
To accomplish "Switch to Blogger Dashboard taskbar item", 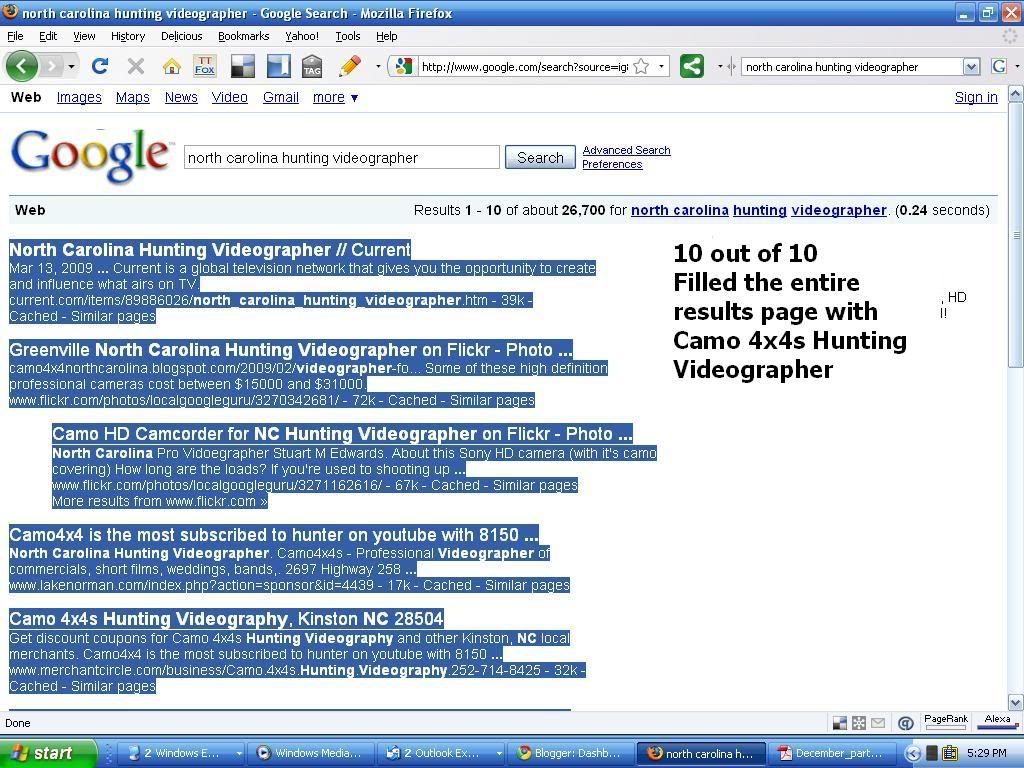I will pos(570,753).
